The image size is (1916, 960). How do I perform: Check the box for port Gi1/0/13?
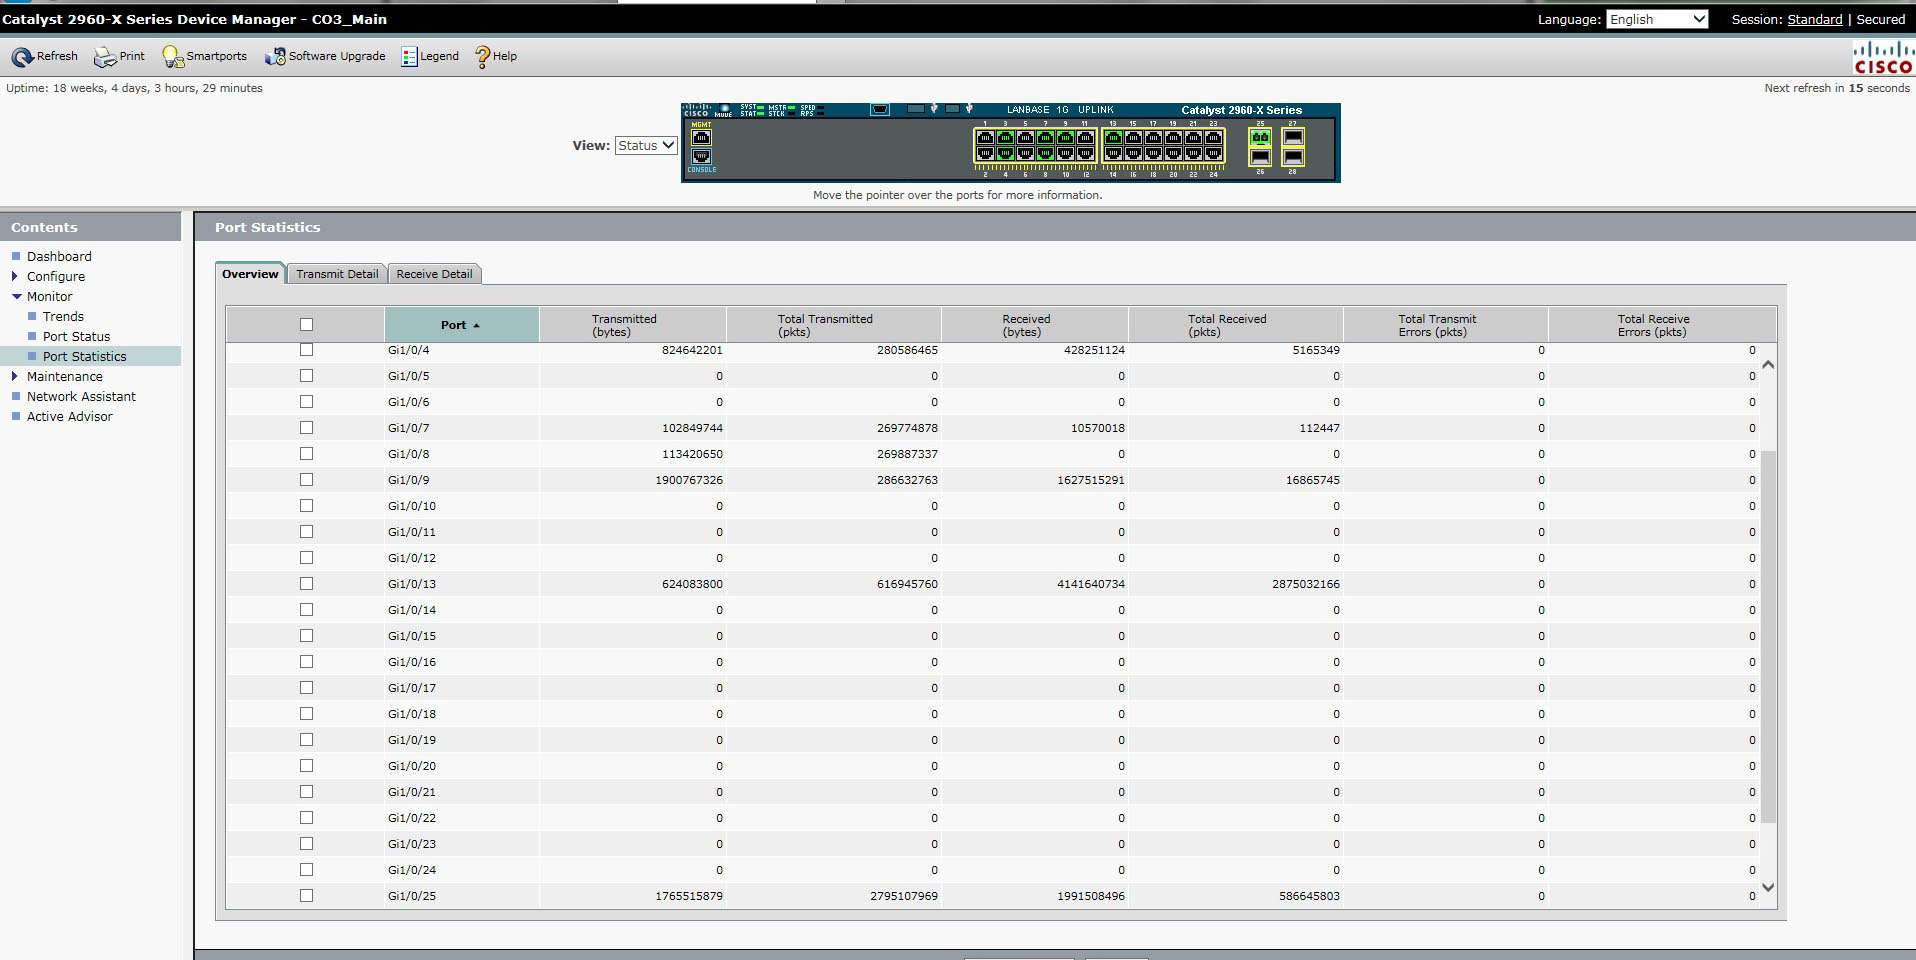coord(306,584)
